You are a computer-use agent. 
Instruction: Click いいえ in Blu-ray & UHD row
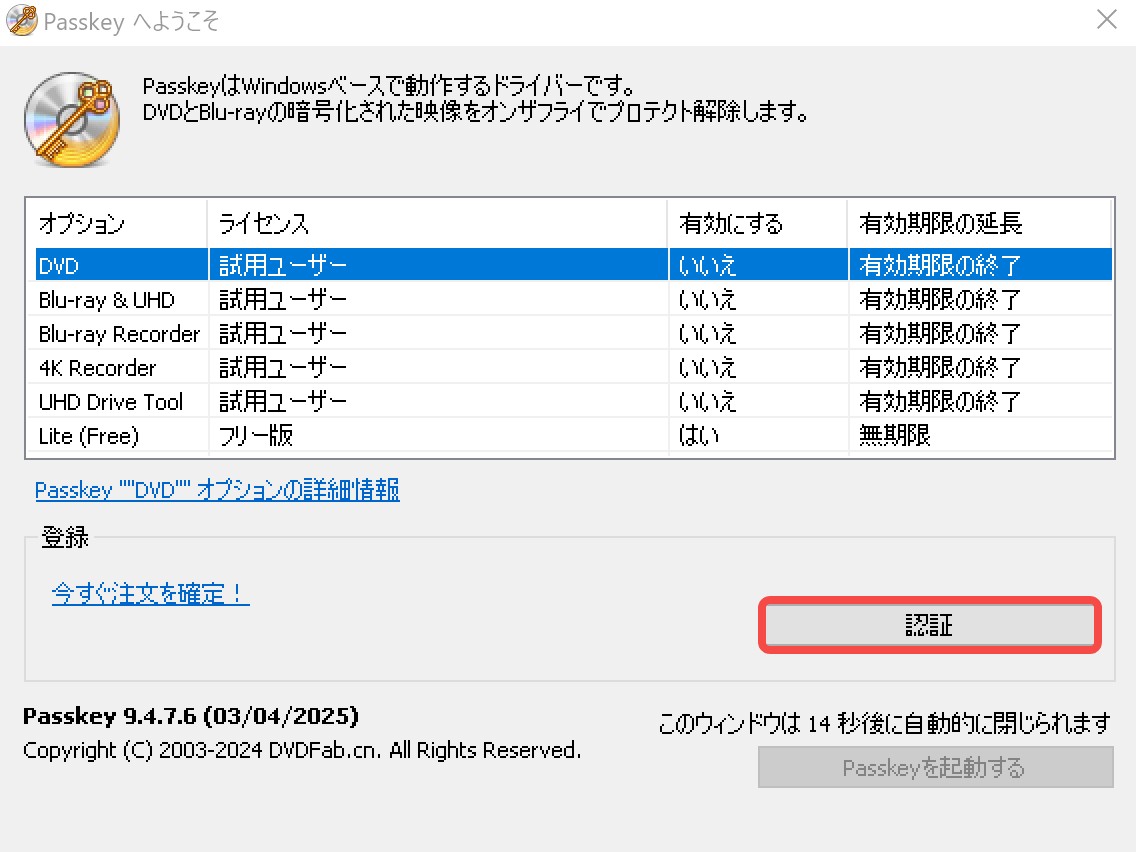(707, 299)
